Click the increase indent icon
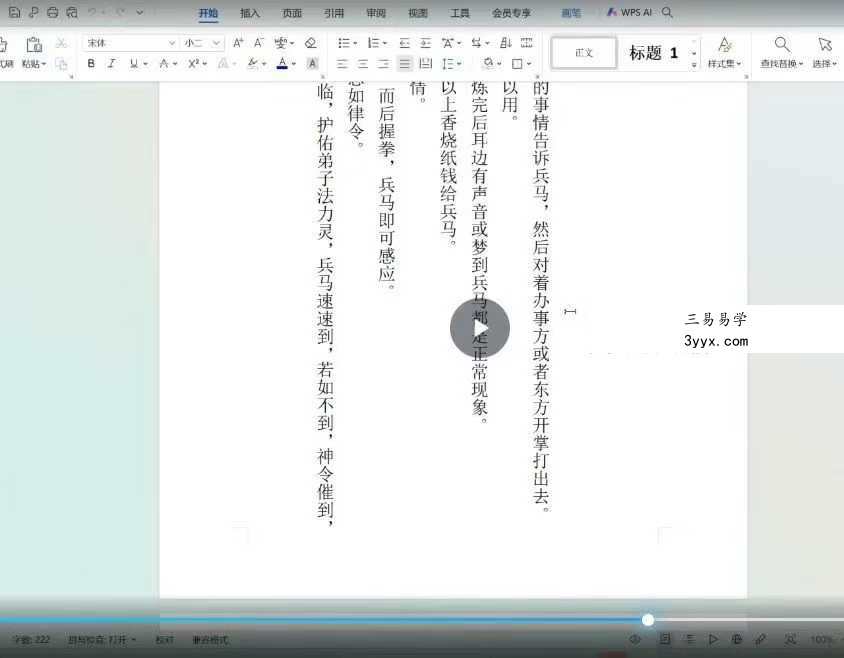 coord(425,43)
